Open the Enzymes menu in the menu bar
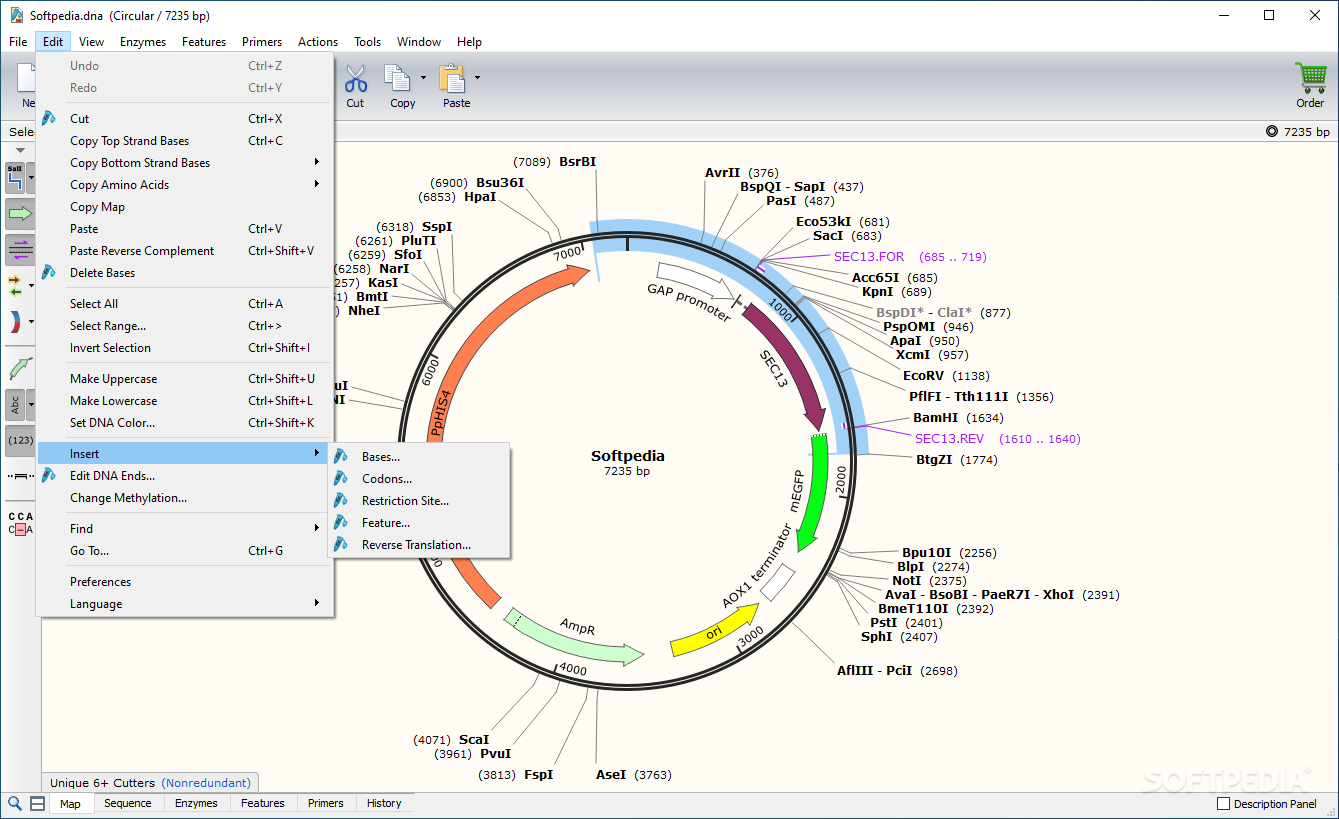This screenshot has height=819, width=1339. [143, 42]
